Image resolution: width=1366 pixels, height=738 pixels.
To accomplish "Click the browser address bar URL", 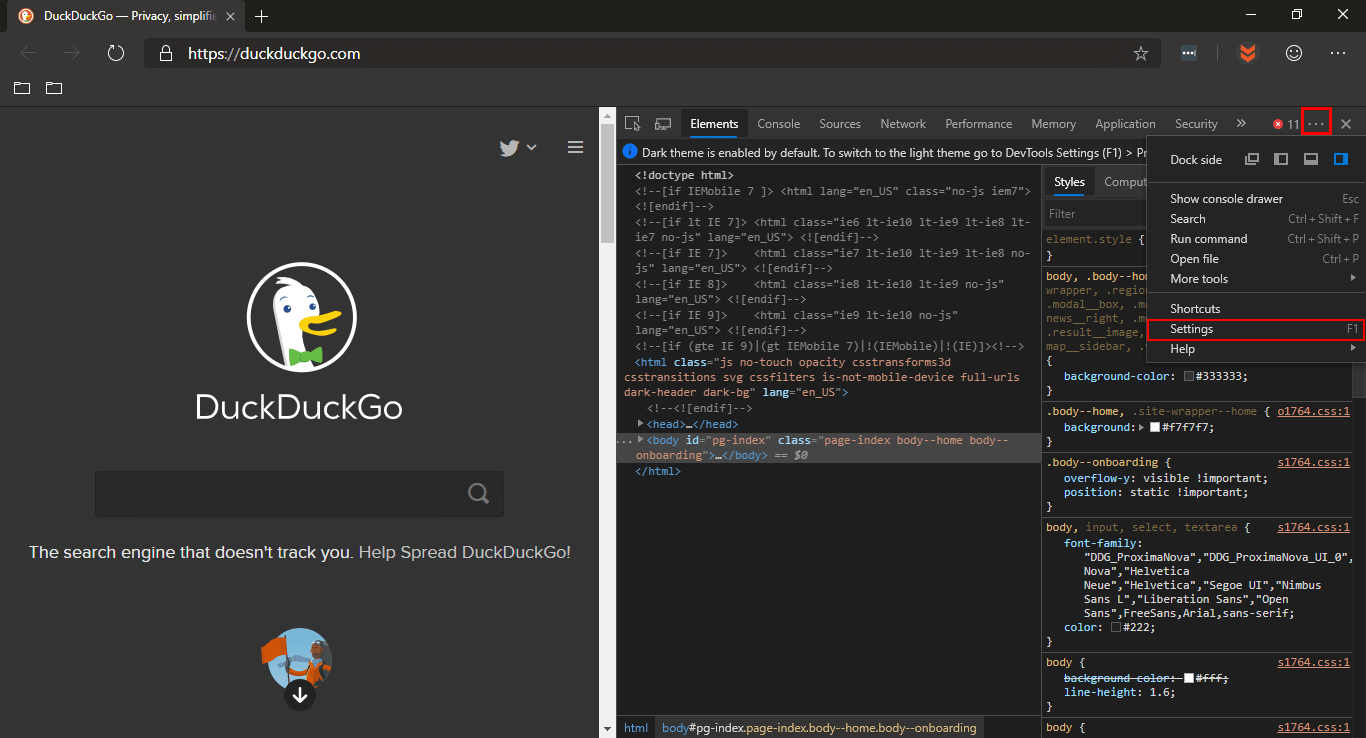I will point(274,54).
